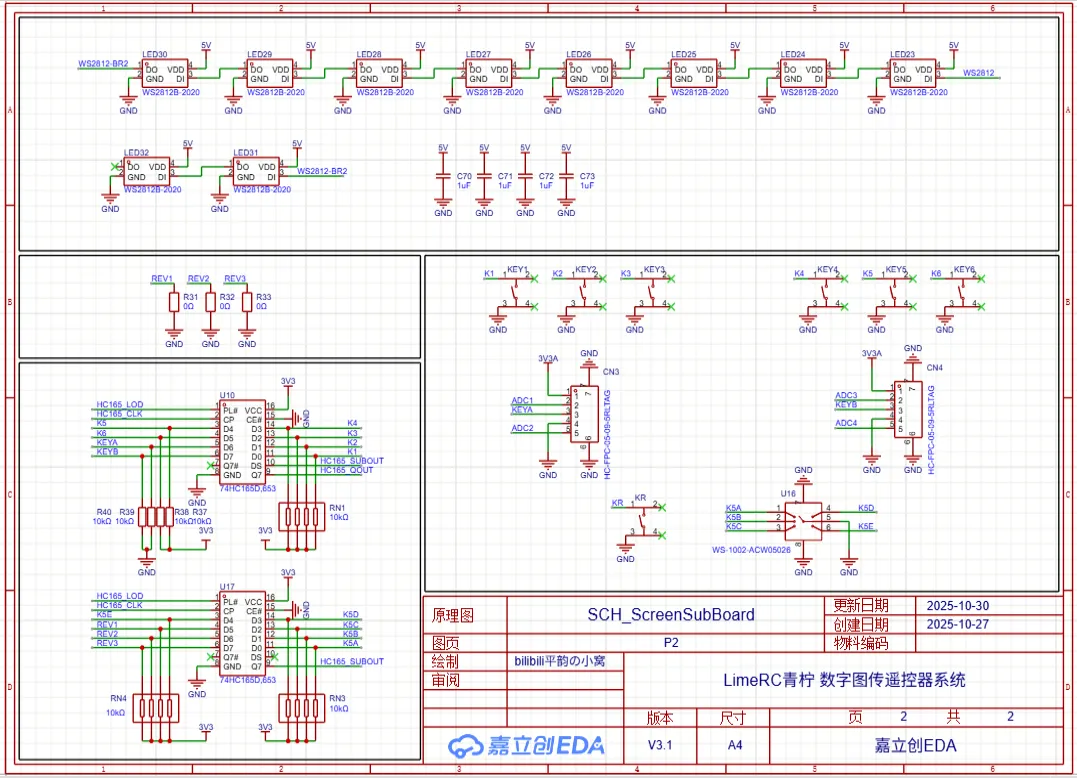Click the SCH_ScreenSubBoard title text
The width and height of the screenshot is (1077, 778).
coord(670,614)
